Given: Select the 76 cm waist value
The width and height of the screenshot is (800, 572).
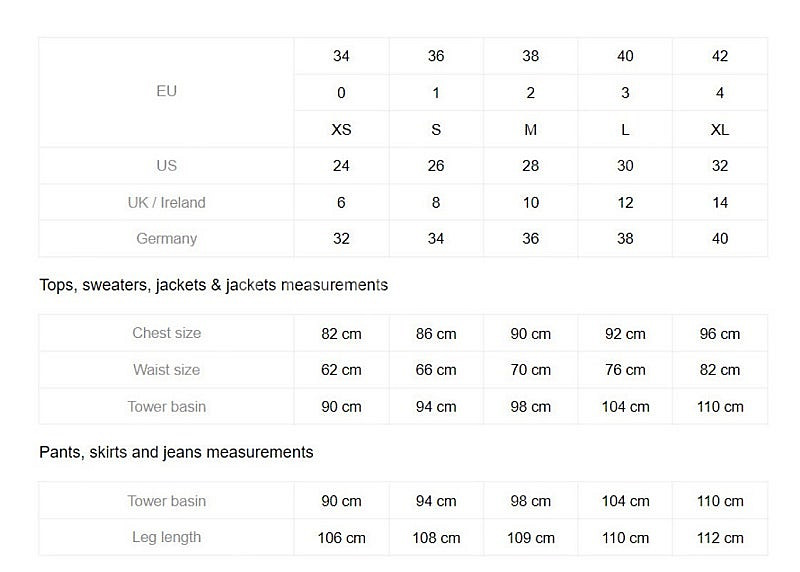Looking at the screenshot, I should click(x=625, y=370).
